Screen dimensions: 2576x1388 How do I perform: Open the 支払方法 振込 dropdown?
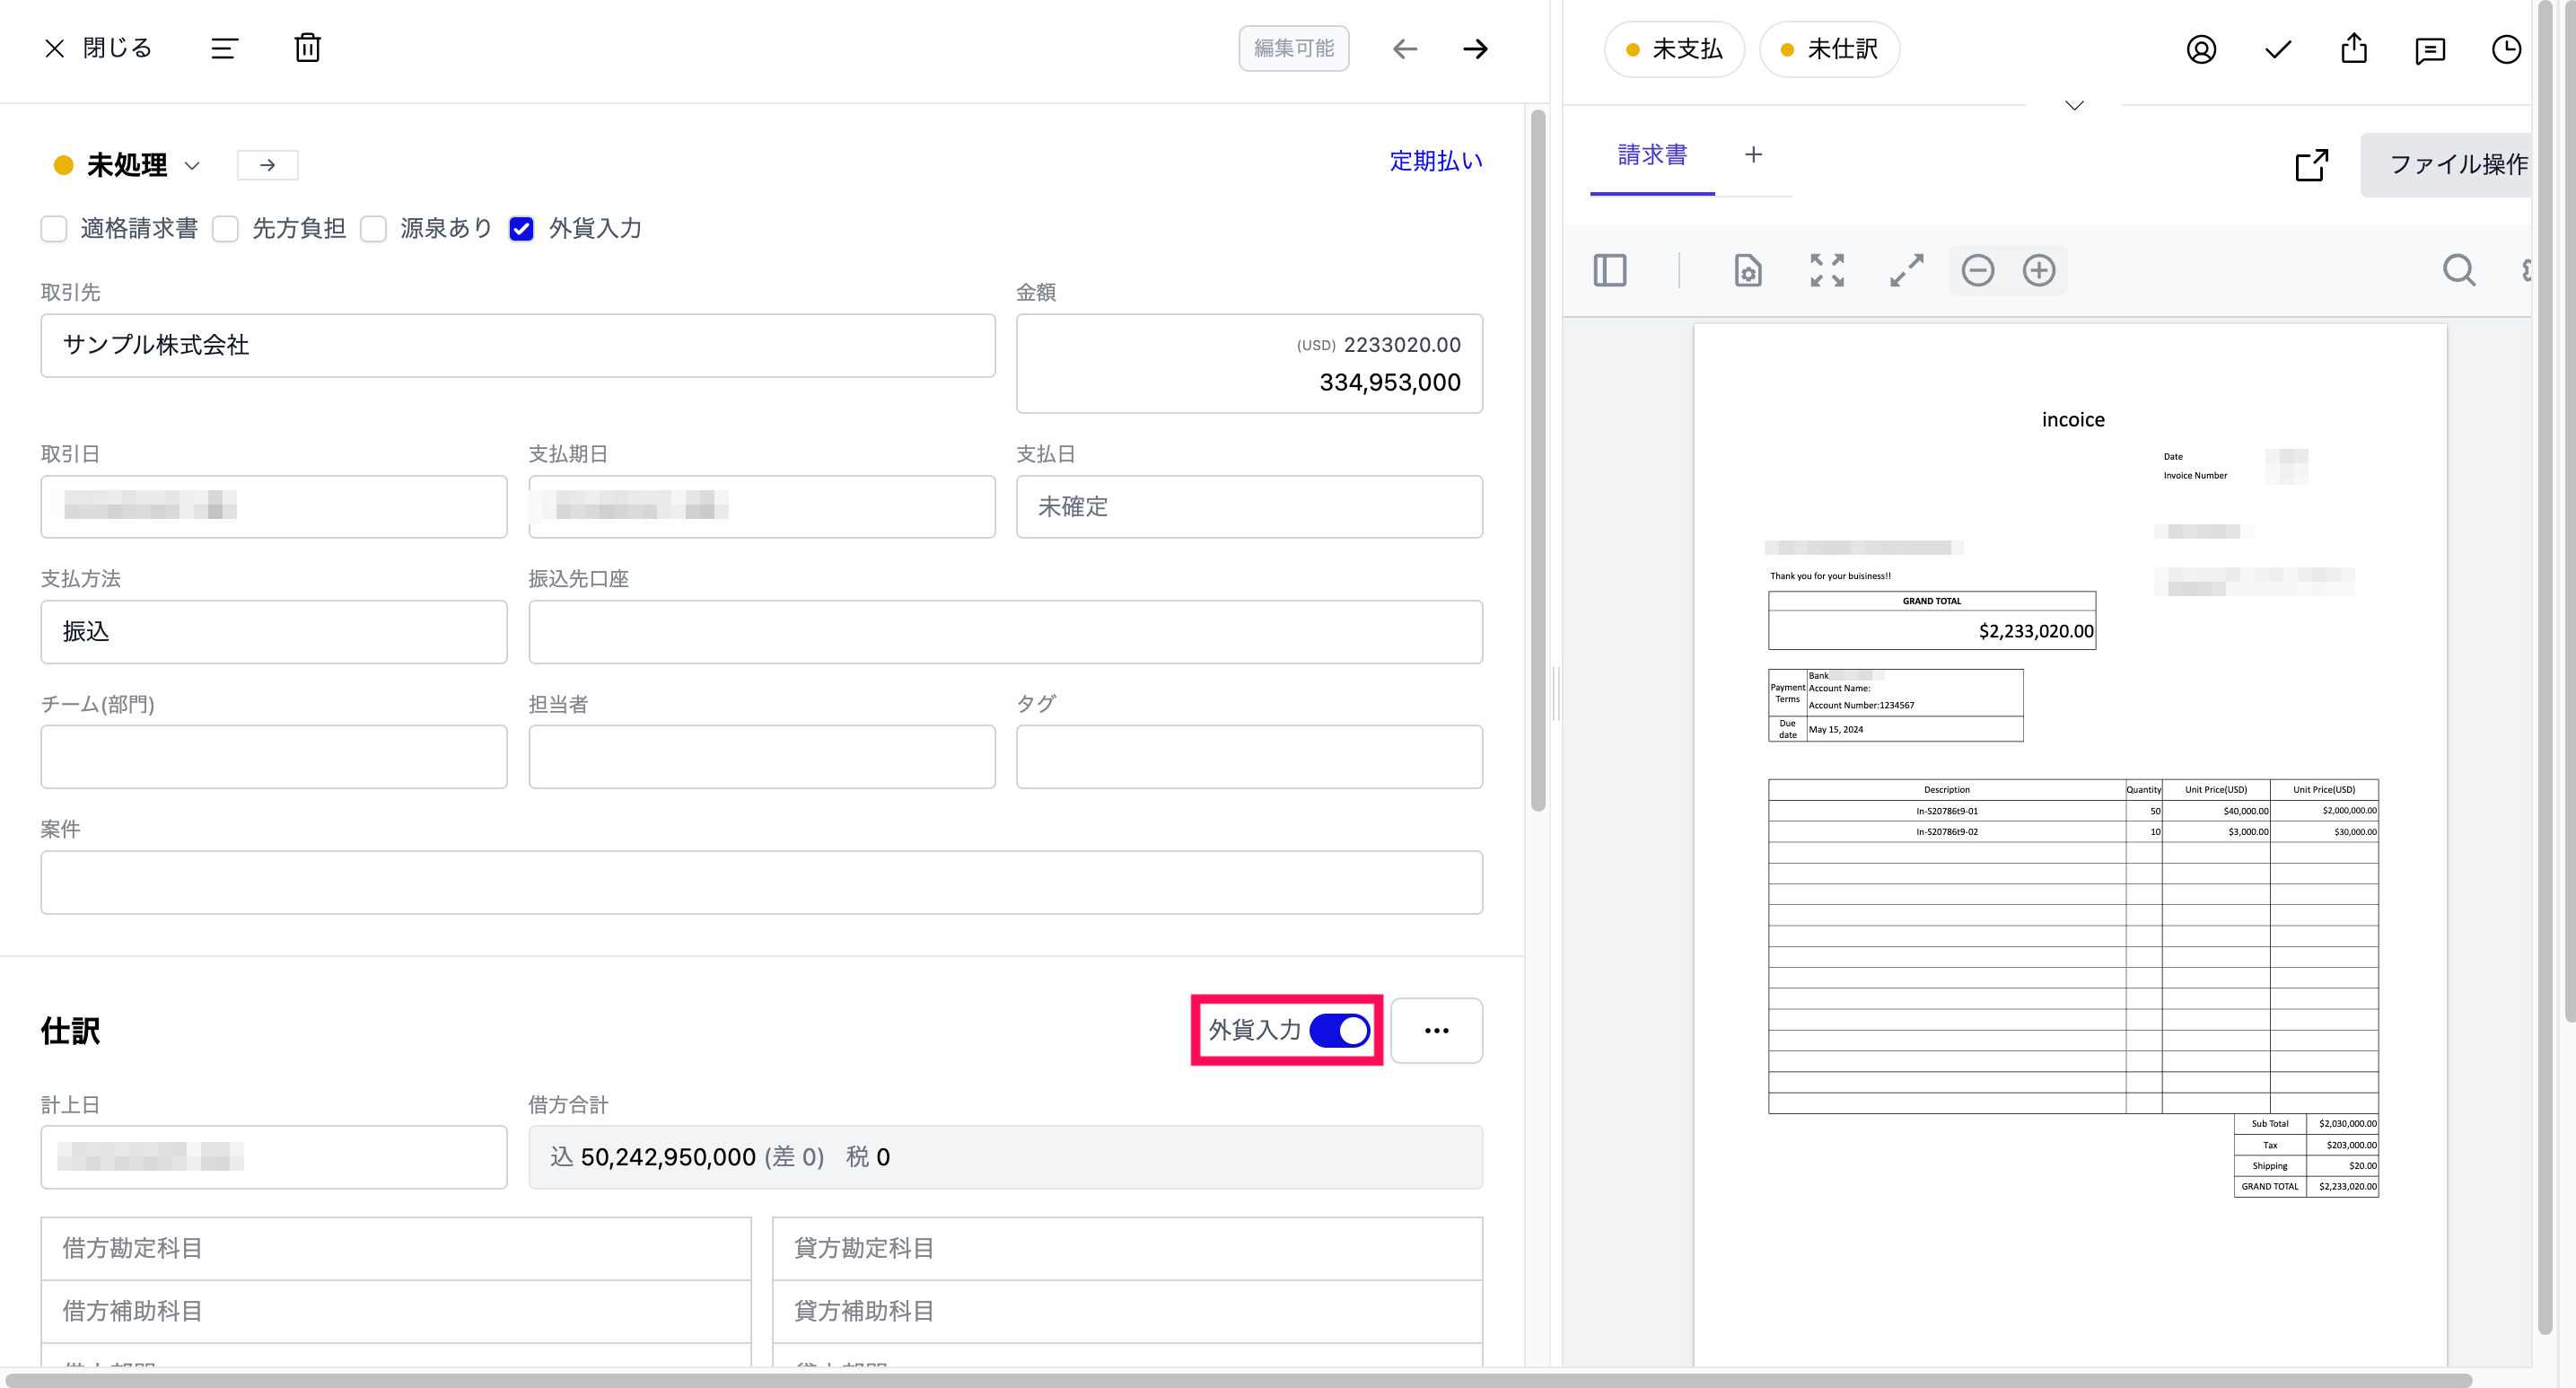[273, 632]
